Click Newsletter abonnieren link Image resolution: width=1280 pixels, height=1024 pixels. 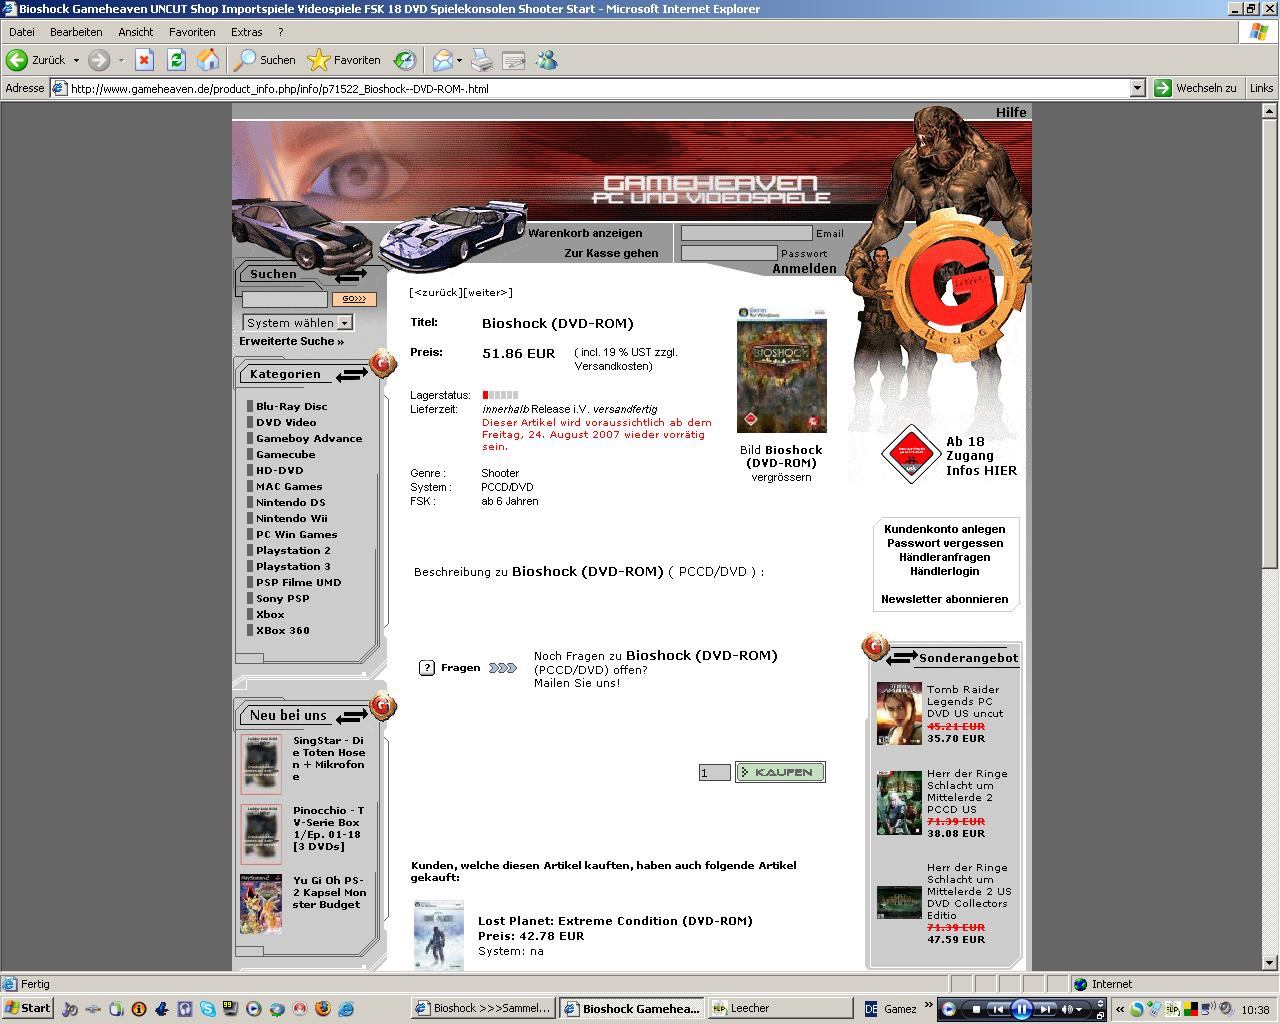click(944, 599)
